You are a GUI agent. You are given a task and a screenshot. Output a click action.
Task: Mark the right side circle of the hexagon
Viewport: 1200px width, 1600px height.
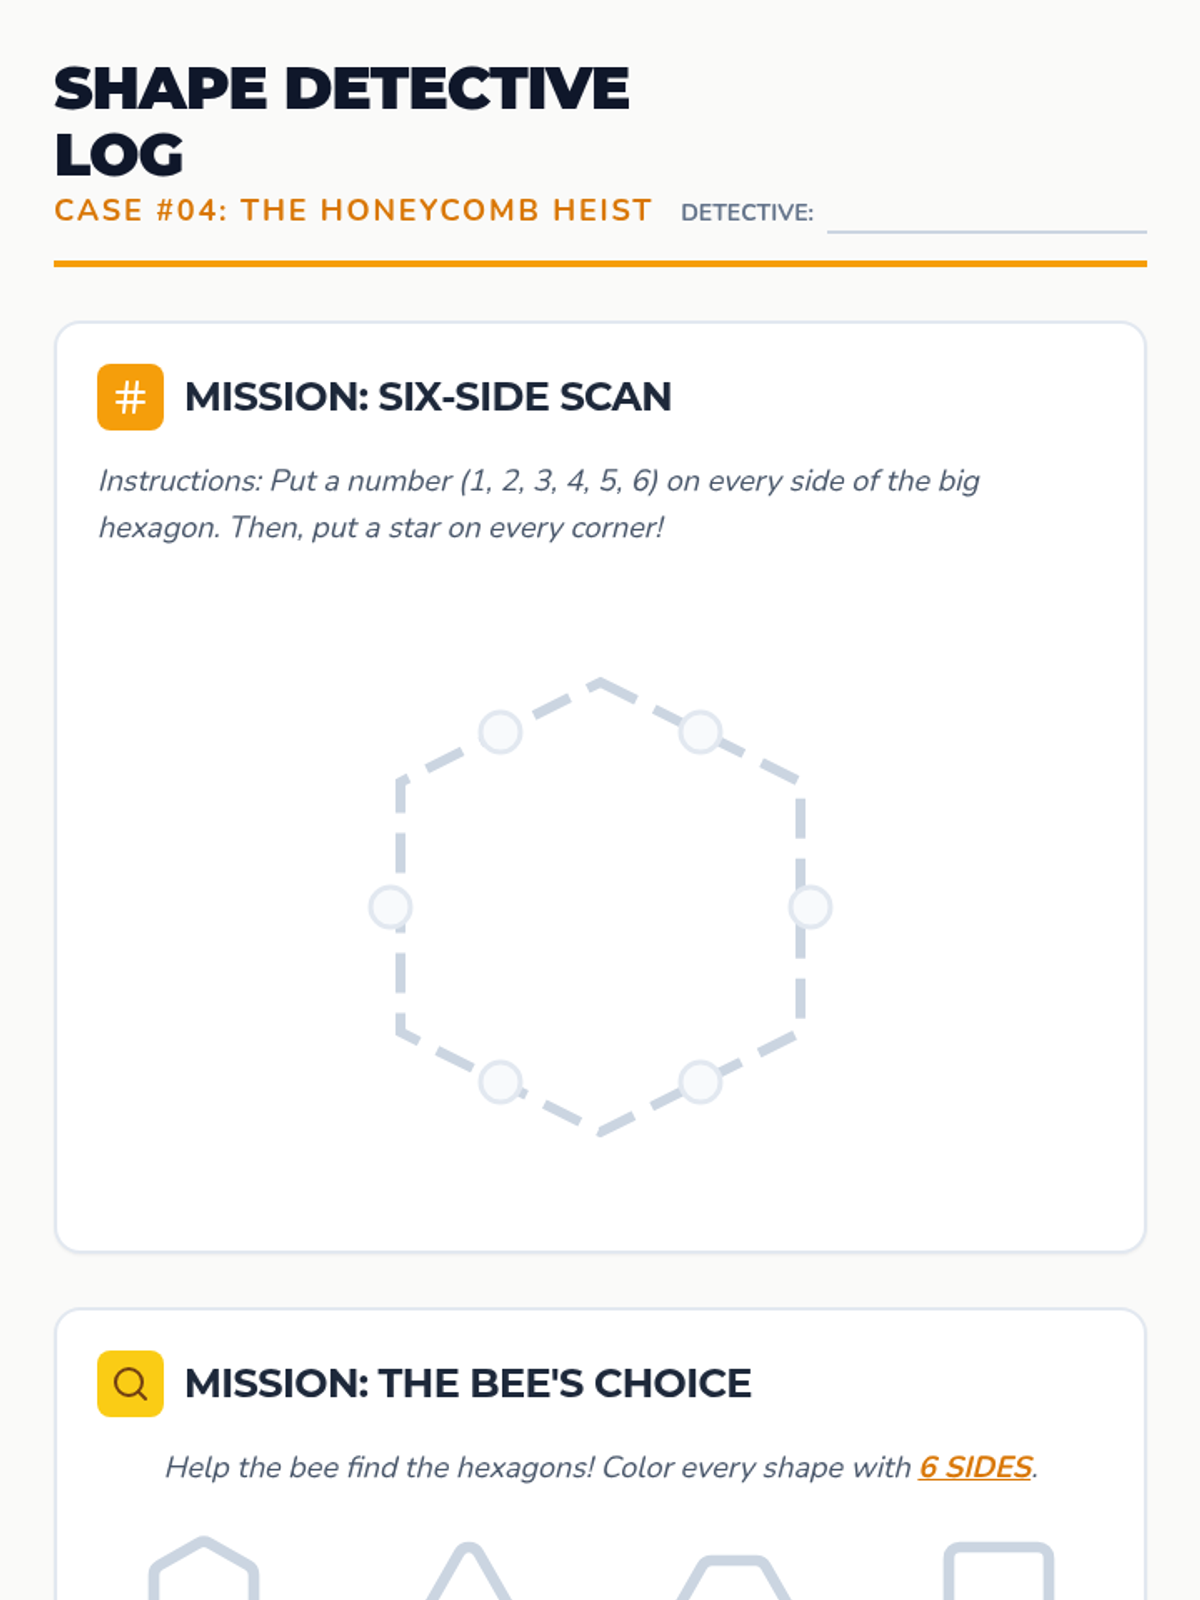(x=810, y=907)
